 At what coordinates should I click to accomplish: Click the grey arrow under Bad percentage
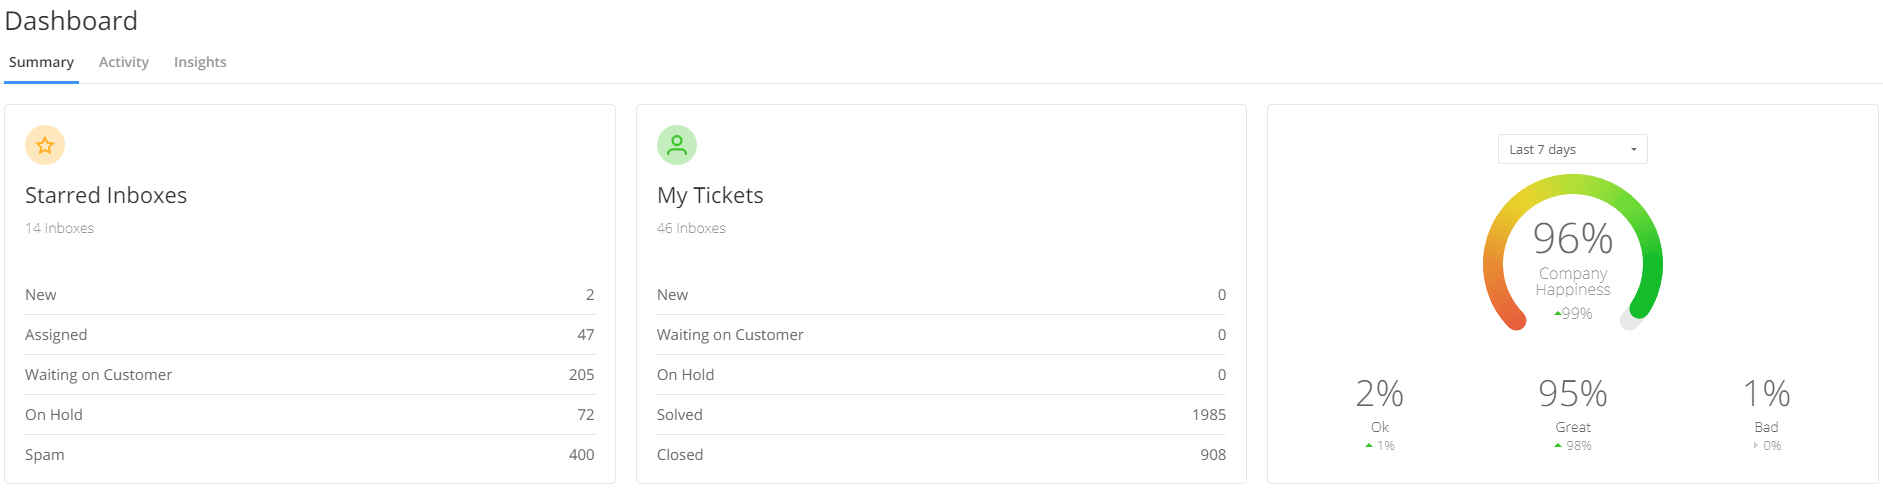coord(1756,446)
